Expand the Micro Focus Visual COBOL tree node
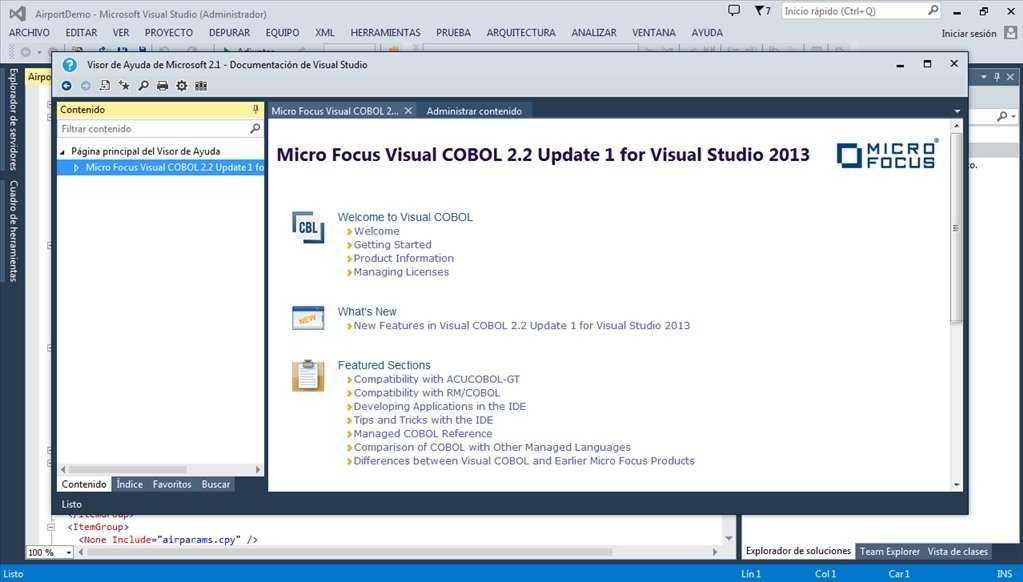The height and width of the screenshot is (582, 1023). tap(76, 168)
